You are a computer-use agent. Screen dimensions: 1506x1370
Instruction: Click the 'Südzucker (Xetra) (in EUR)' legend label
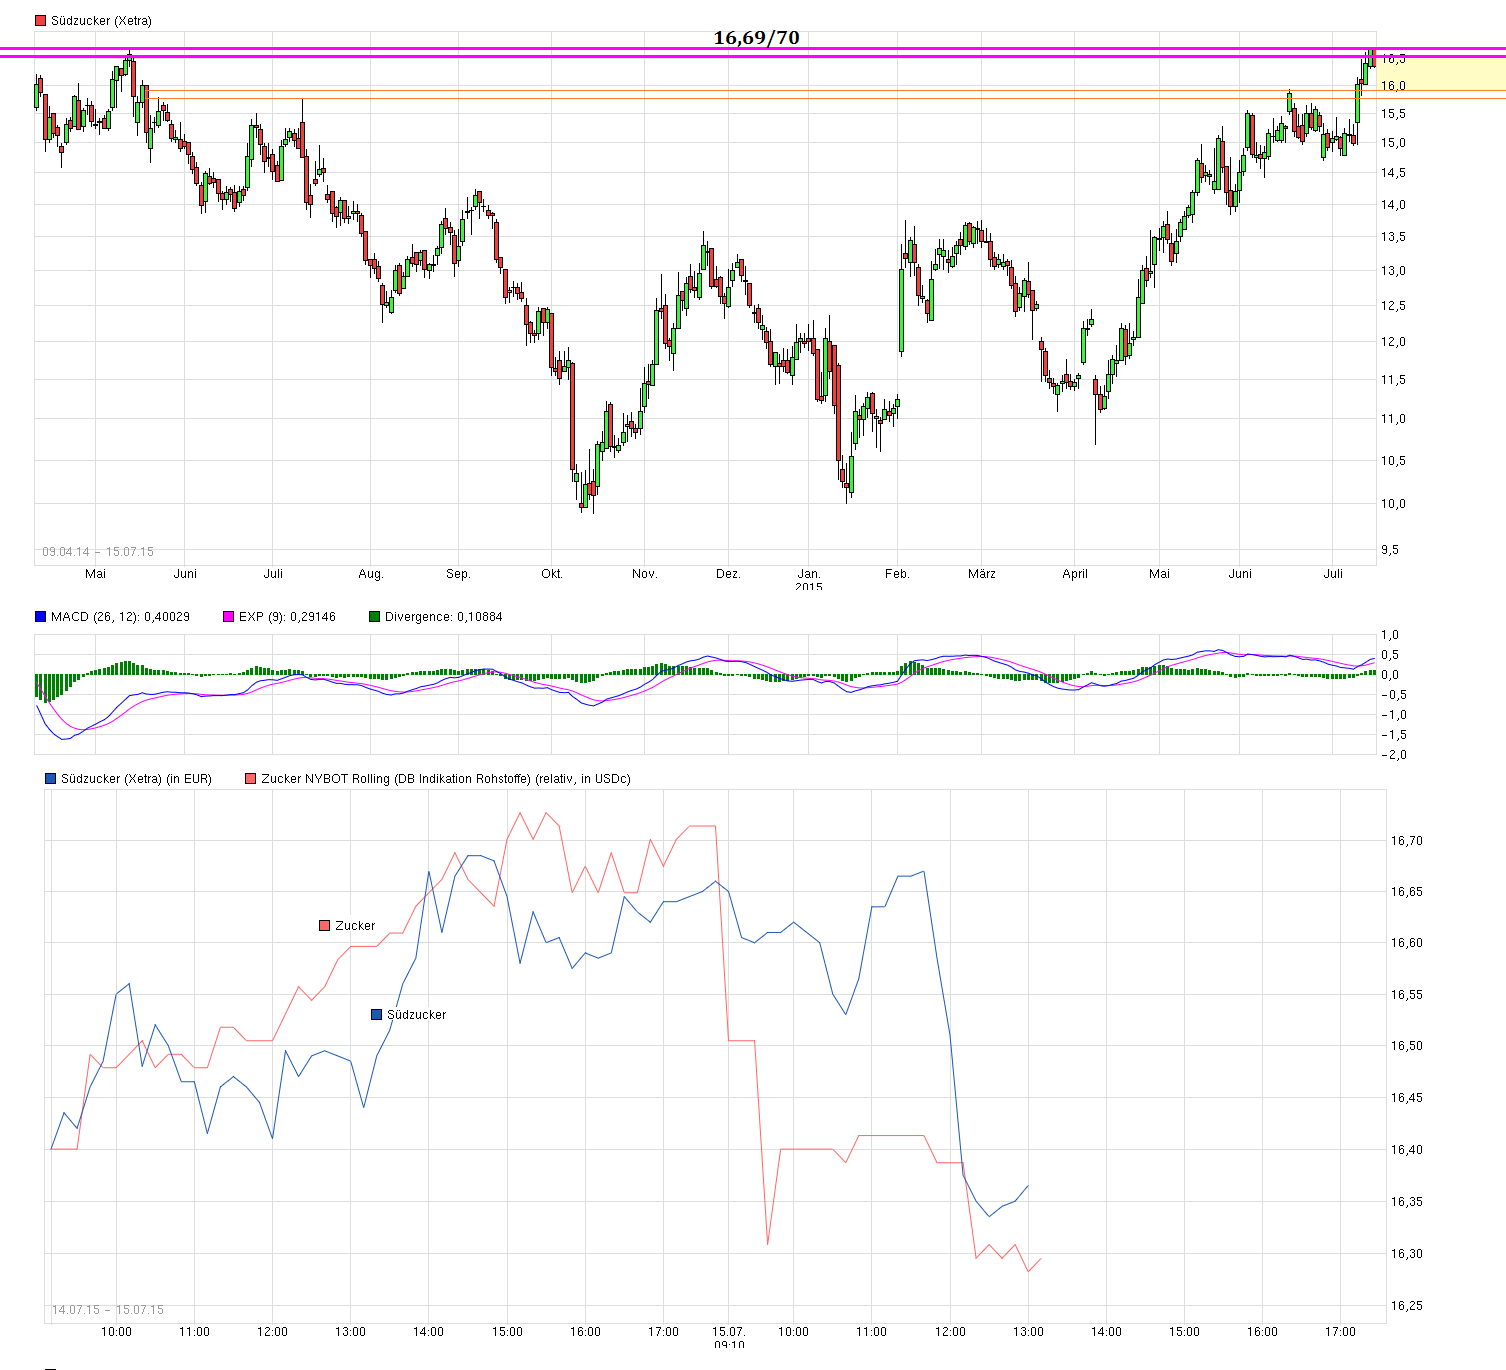136,779
